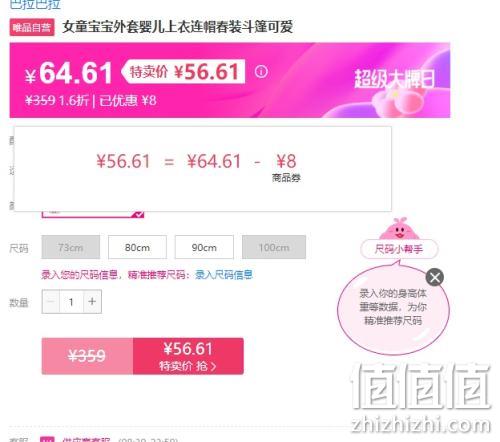The height and width of the screenshot is (442, 500).
Task: Click the 特卖价 ¥56.61 price tag
Action: (x=184, y=71)
